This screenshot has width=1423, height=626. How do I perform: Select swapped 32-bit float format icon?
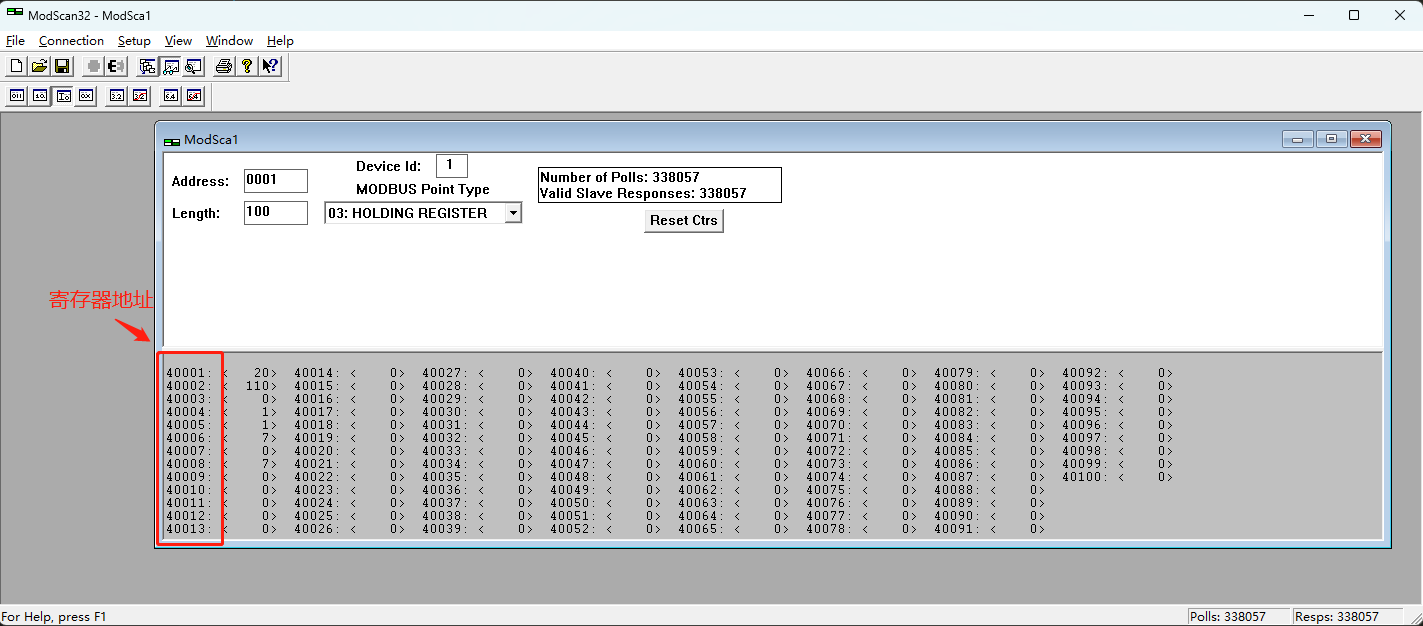140,96
